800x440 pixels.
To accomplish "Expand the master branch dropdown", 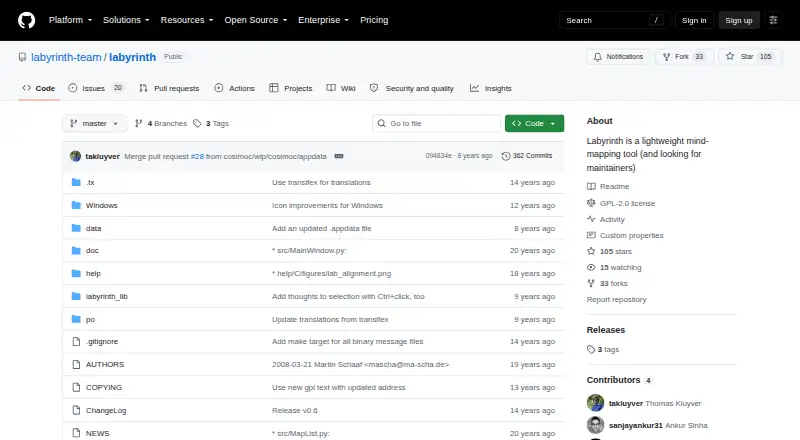I will tap(94, 124).
